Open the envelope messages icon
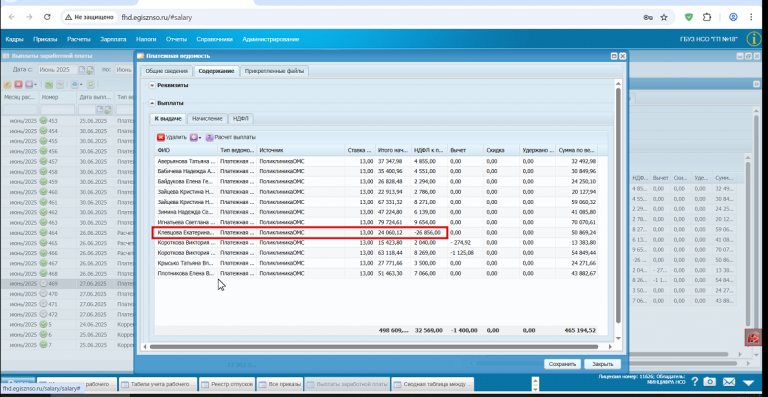The height and width of the screenshot is (397, 768). coord(729,382)
